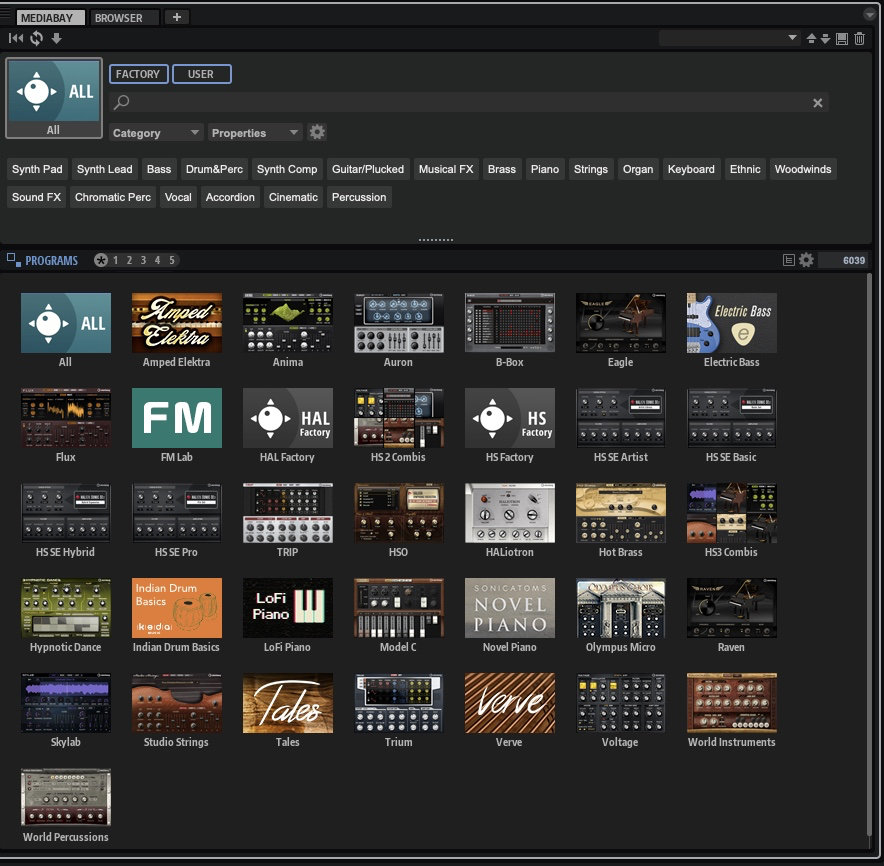Open the results list settings gear
Screen dimensions: 884x866
click(x=806, y=260)
